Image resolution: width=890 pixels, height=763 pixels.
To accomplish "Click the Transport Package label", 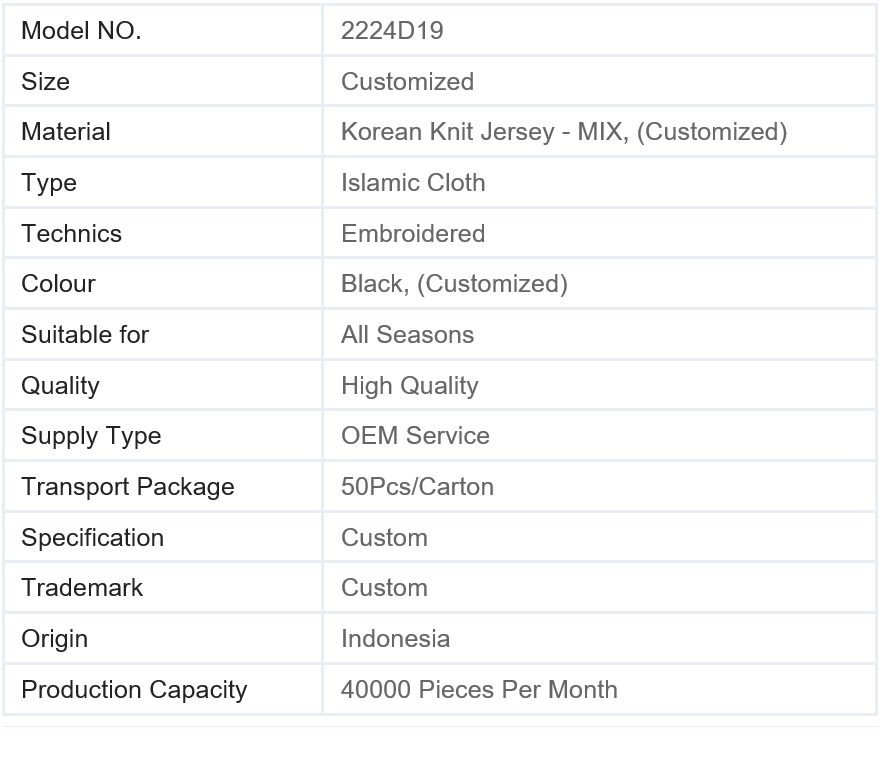I will [128, 487].
